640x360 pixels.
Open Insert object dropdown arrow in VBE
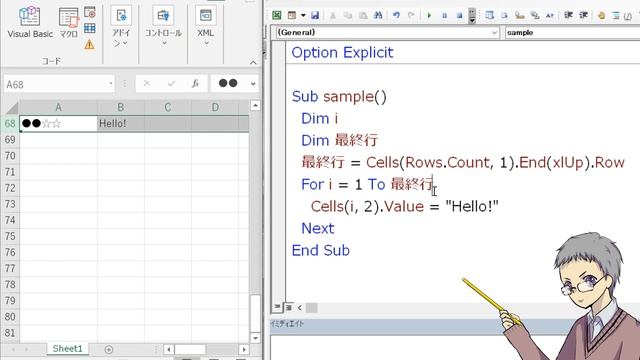303,16
